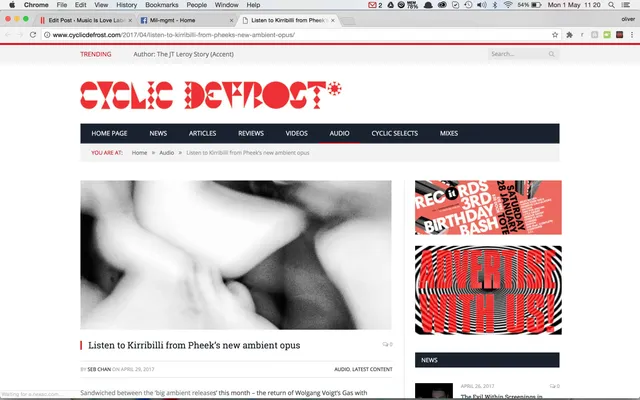View site information icon in address bar
The image size is (640, 400).
(47, 35)
